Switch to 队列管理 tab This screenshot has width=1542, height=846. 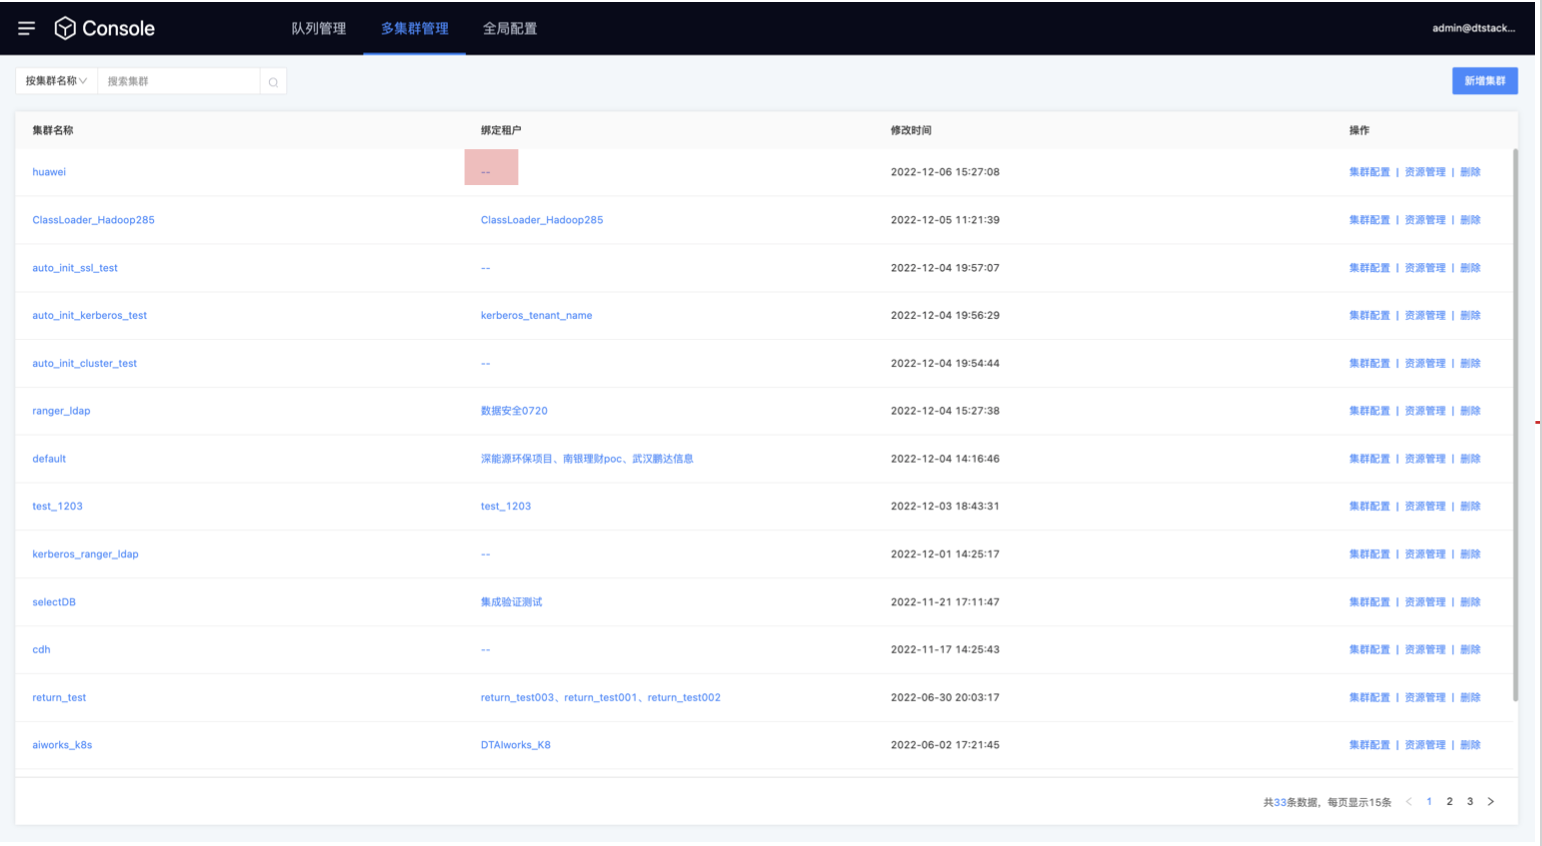(x=319, y=28)
